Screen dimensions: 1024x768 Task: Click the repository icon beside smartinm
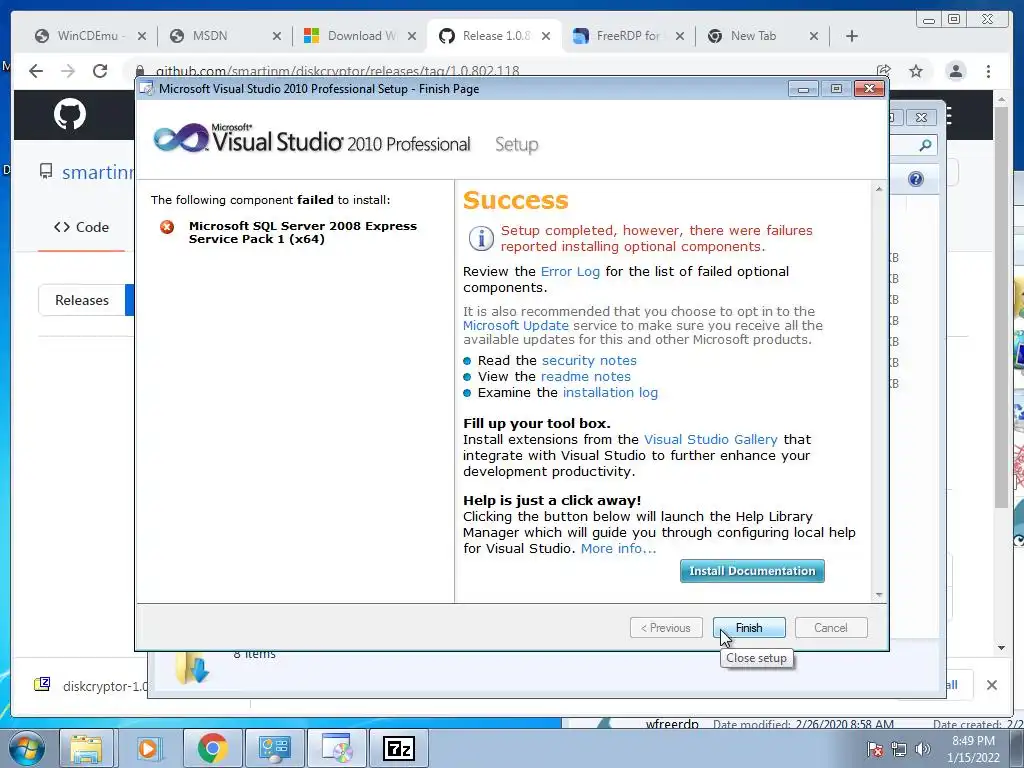click(46, 172)
